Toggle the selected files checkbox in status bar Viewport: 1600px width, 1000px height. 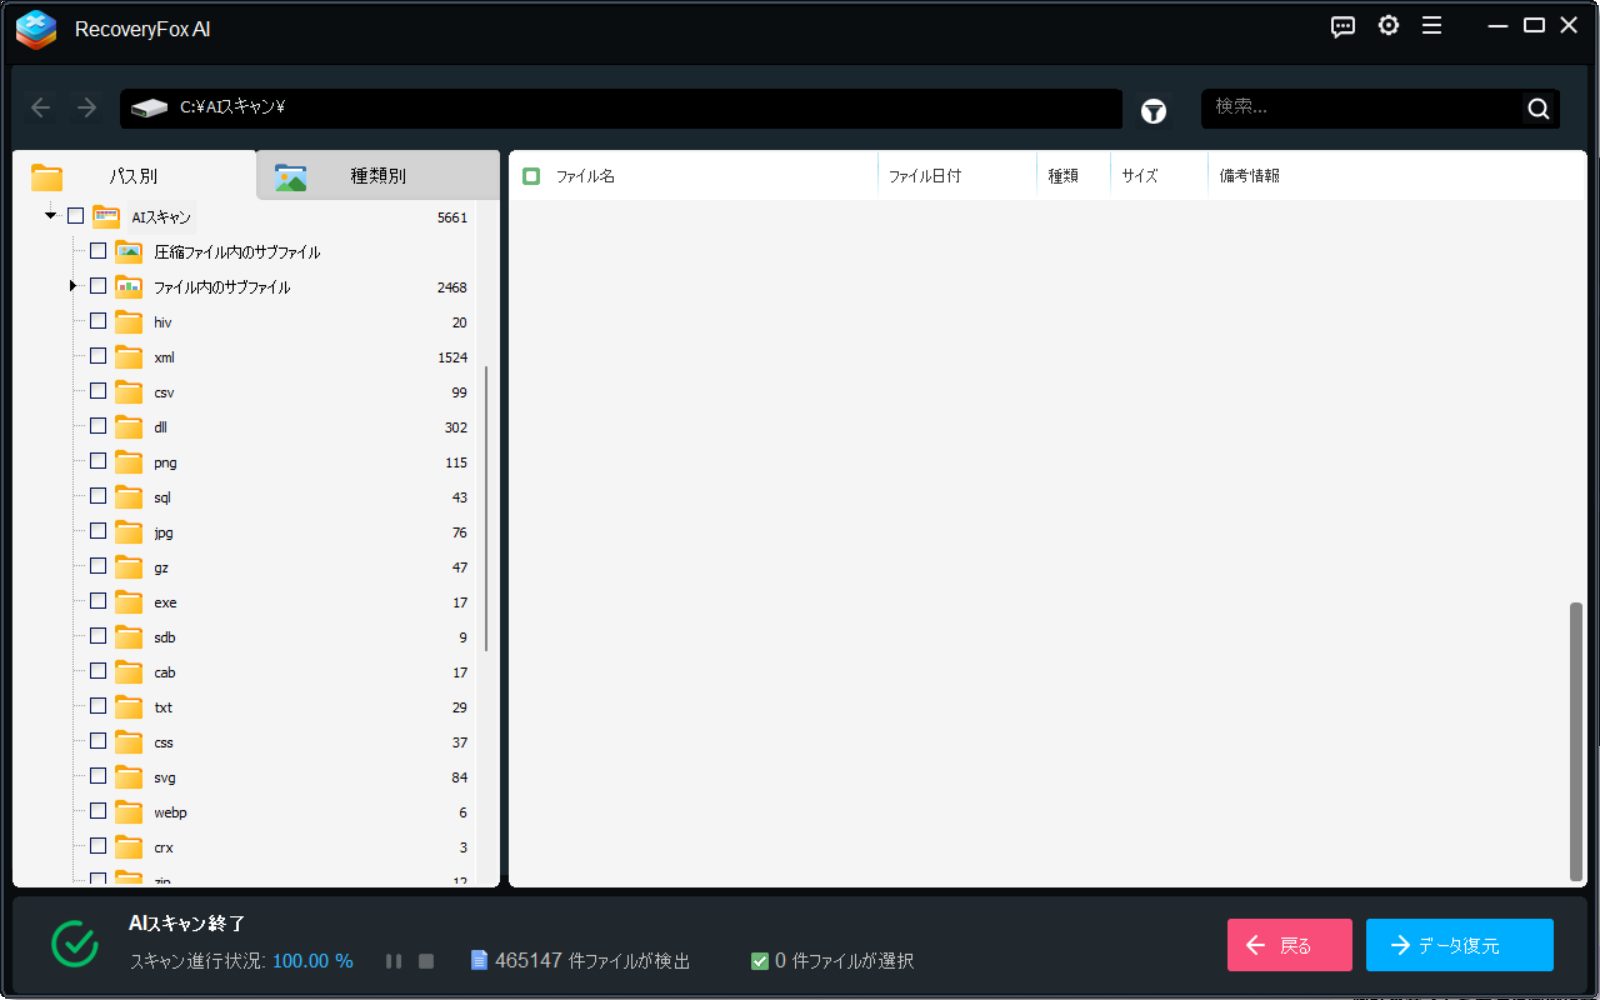coord(760,961)
